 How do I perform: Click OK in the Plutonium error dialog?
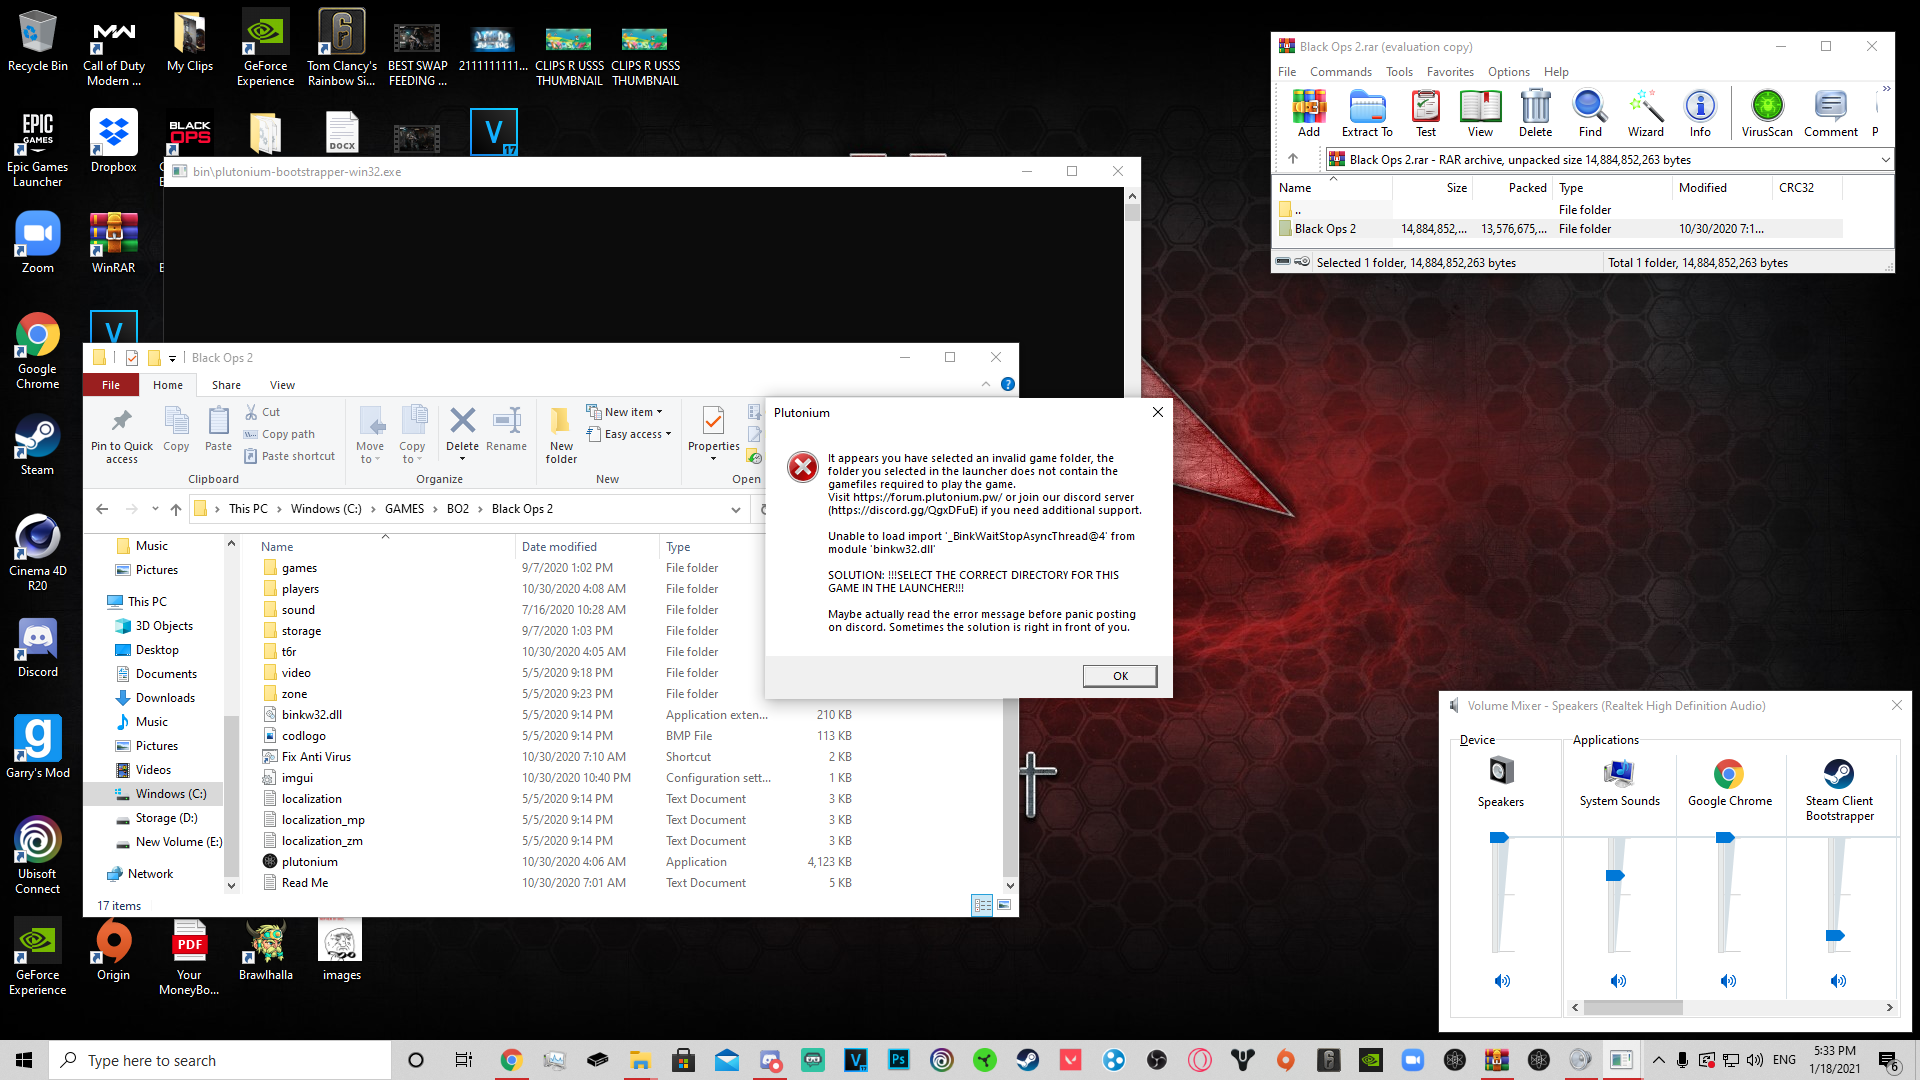click(x=1120, y=676)
